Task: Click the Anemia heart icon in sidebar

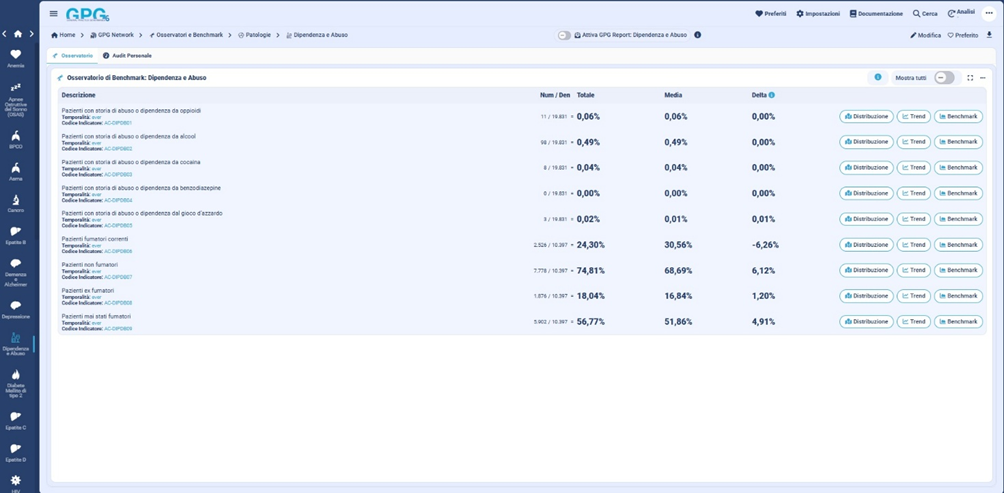Action: pyautogui.click(x=16, y=56)
